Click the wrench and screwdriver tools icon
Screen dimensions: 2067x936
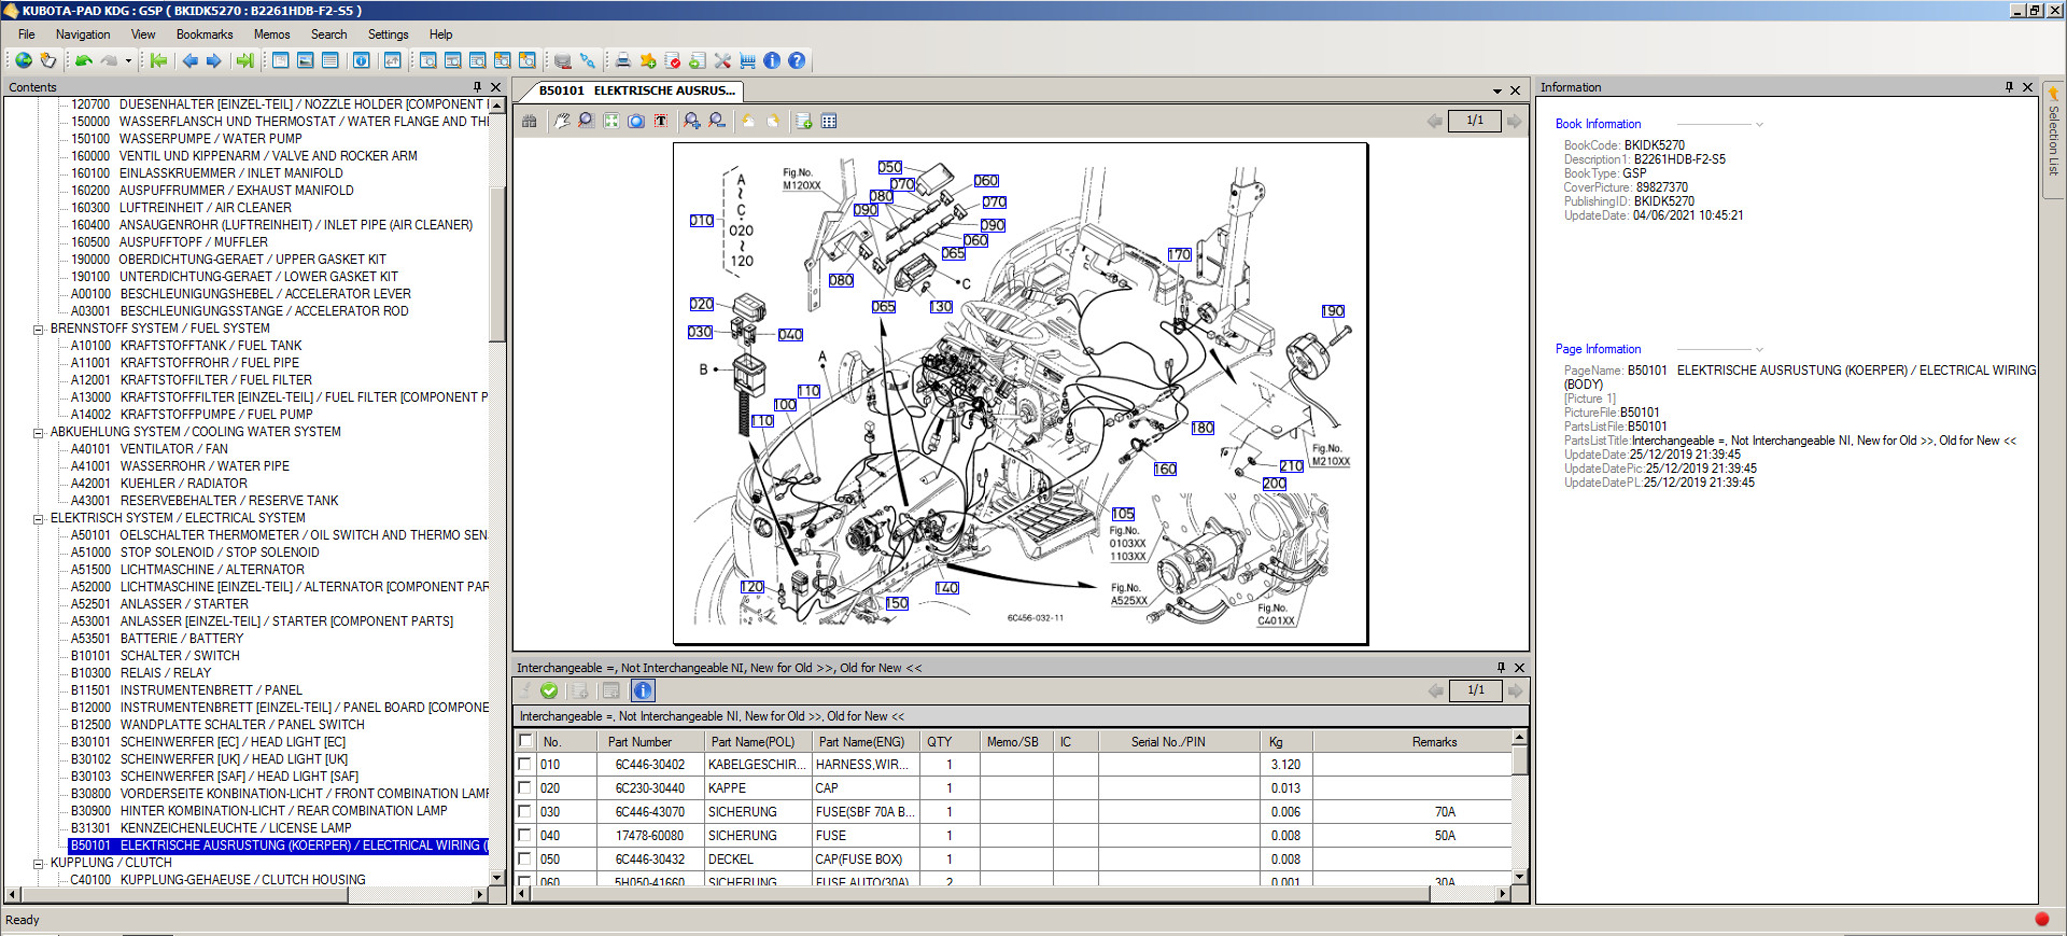723,61
